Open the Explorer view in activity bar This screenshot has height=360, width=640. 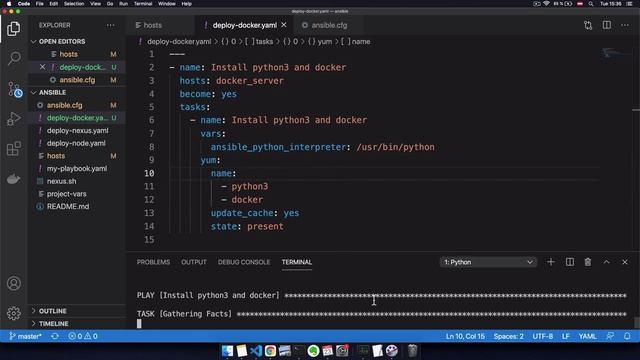click(x=13, y=29)
